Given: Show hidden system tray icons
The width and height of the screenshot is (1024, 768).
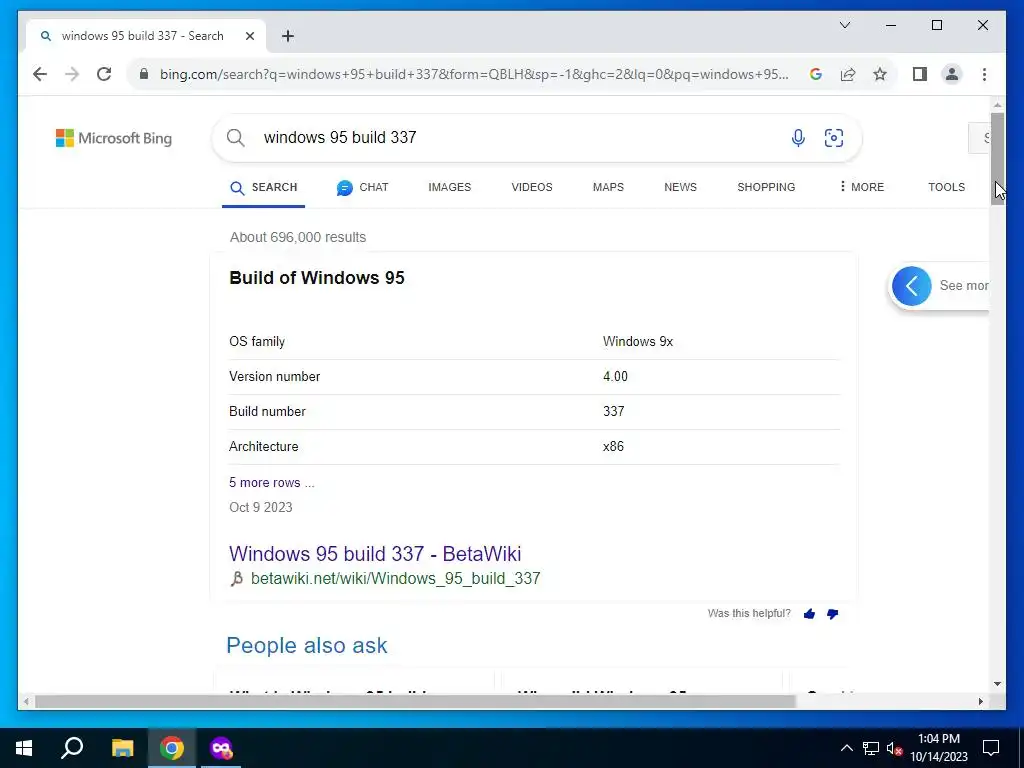Looking at the screenshot, I should tap(846, 748).
